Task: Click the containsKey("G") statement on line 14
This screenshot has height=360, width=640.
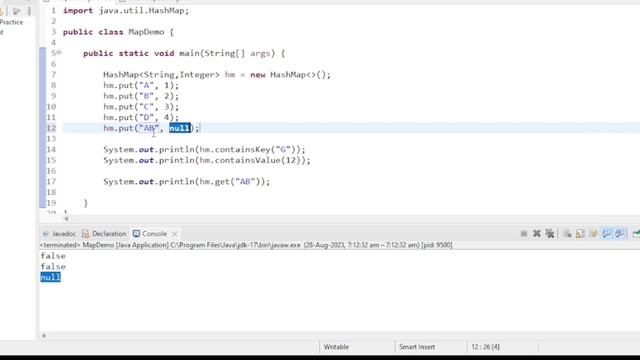Action: point(204,149)
